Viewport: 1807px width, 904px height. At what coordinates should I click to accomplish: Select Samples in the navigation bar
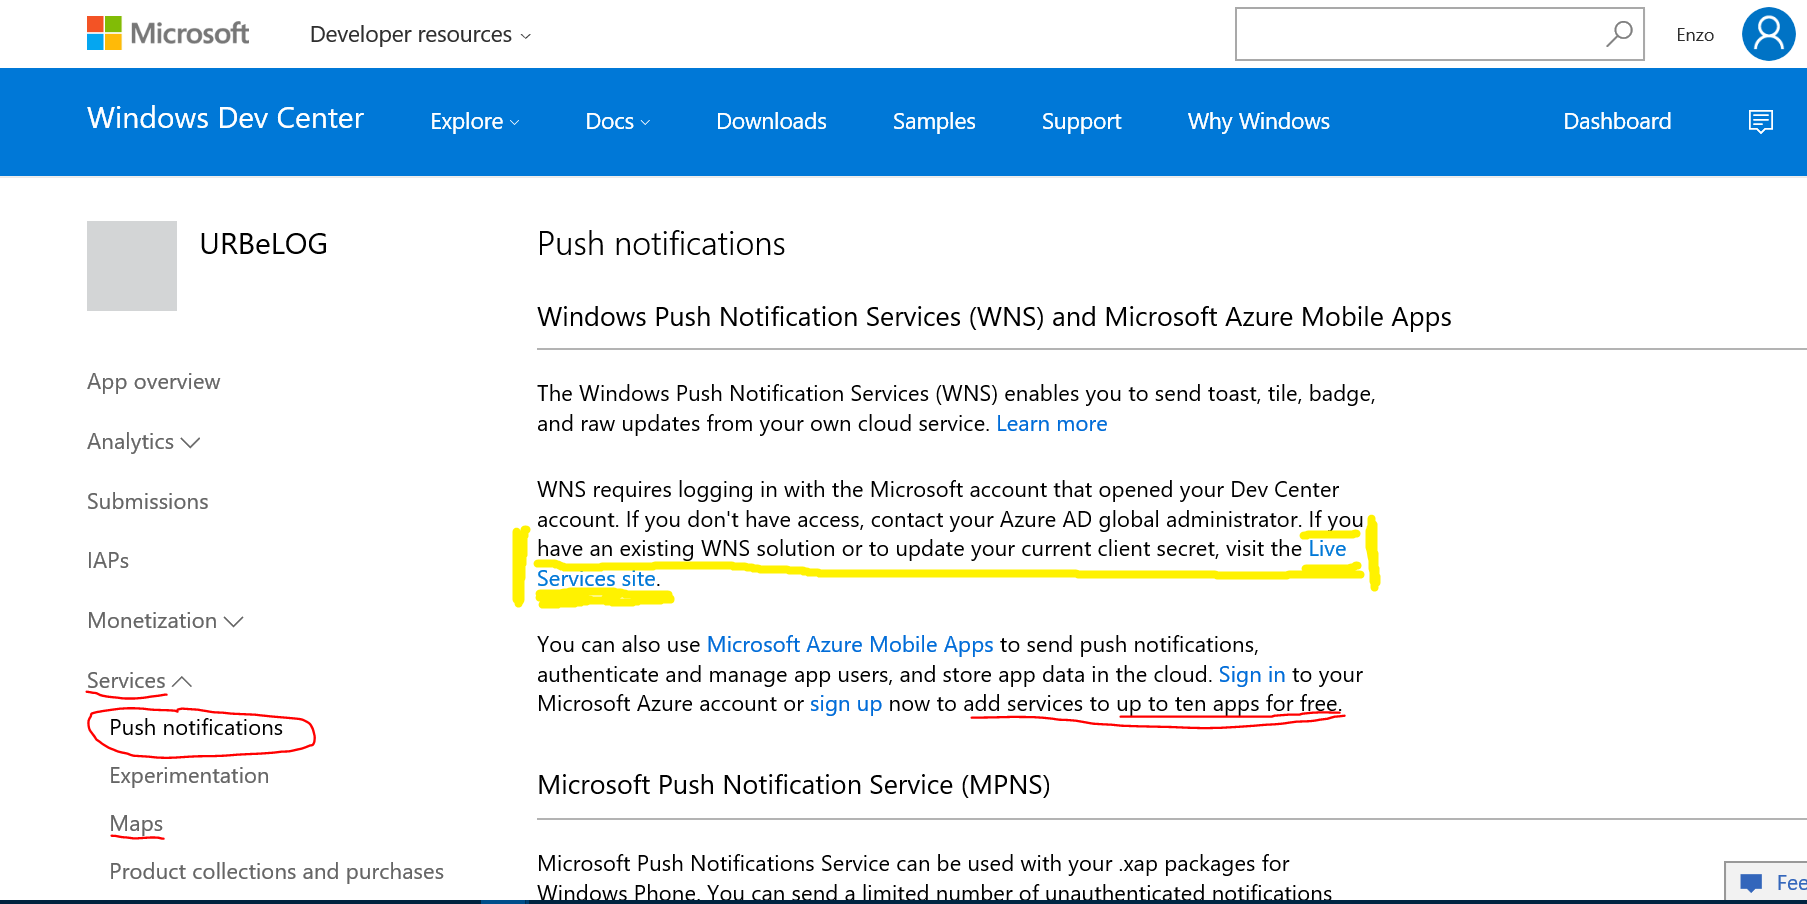click(933, 122)
